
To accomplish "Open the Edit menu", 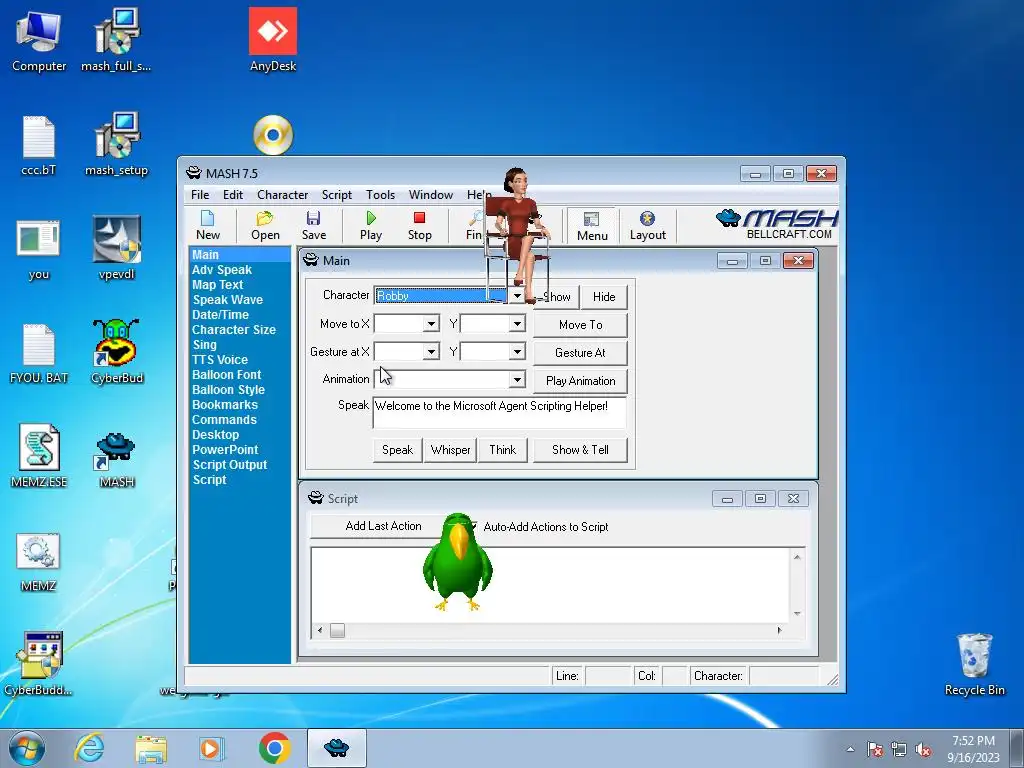I will [232, 195].
